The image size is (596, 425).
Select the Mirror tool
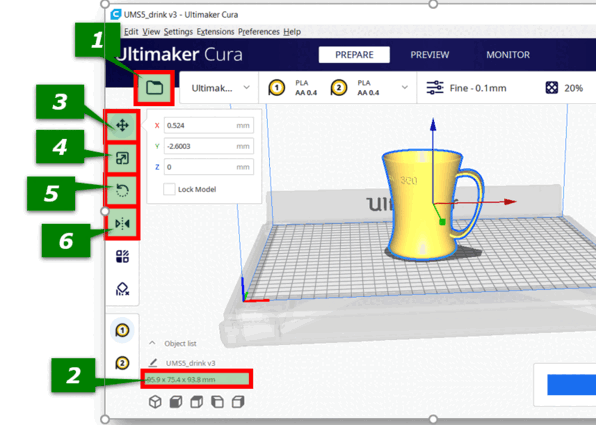[122, 224]
